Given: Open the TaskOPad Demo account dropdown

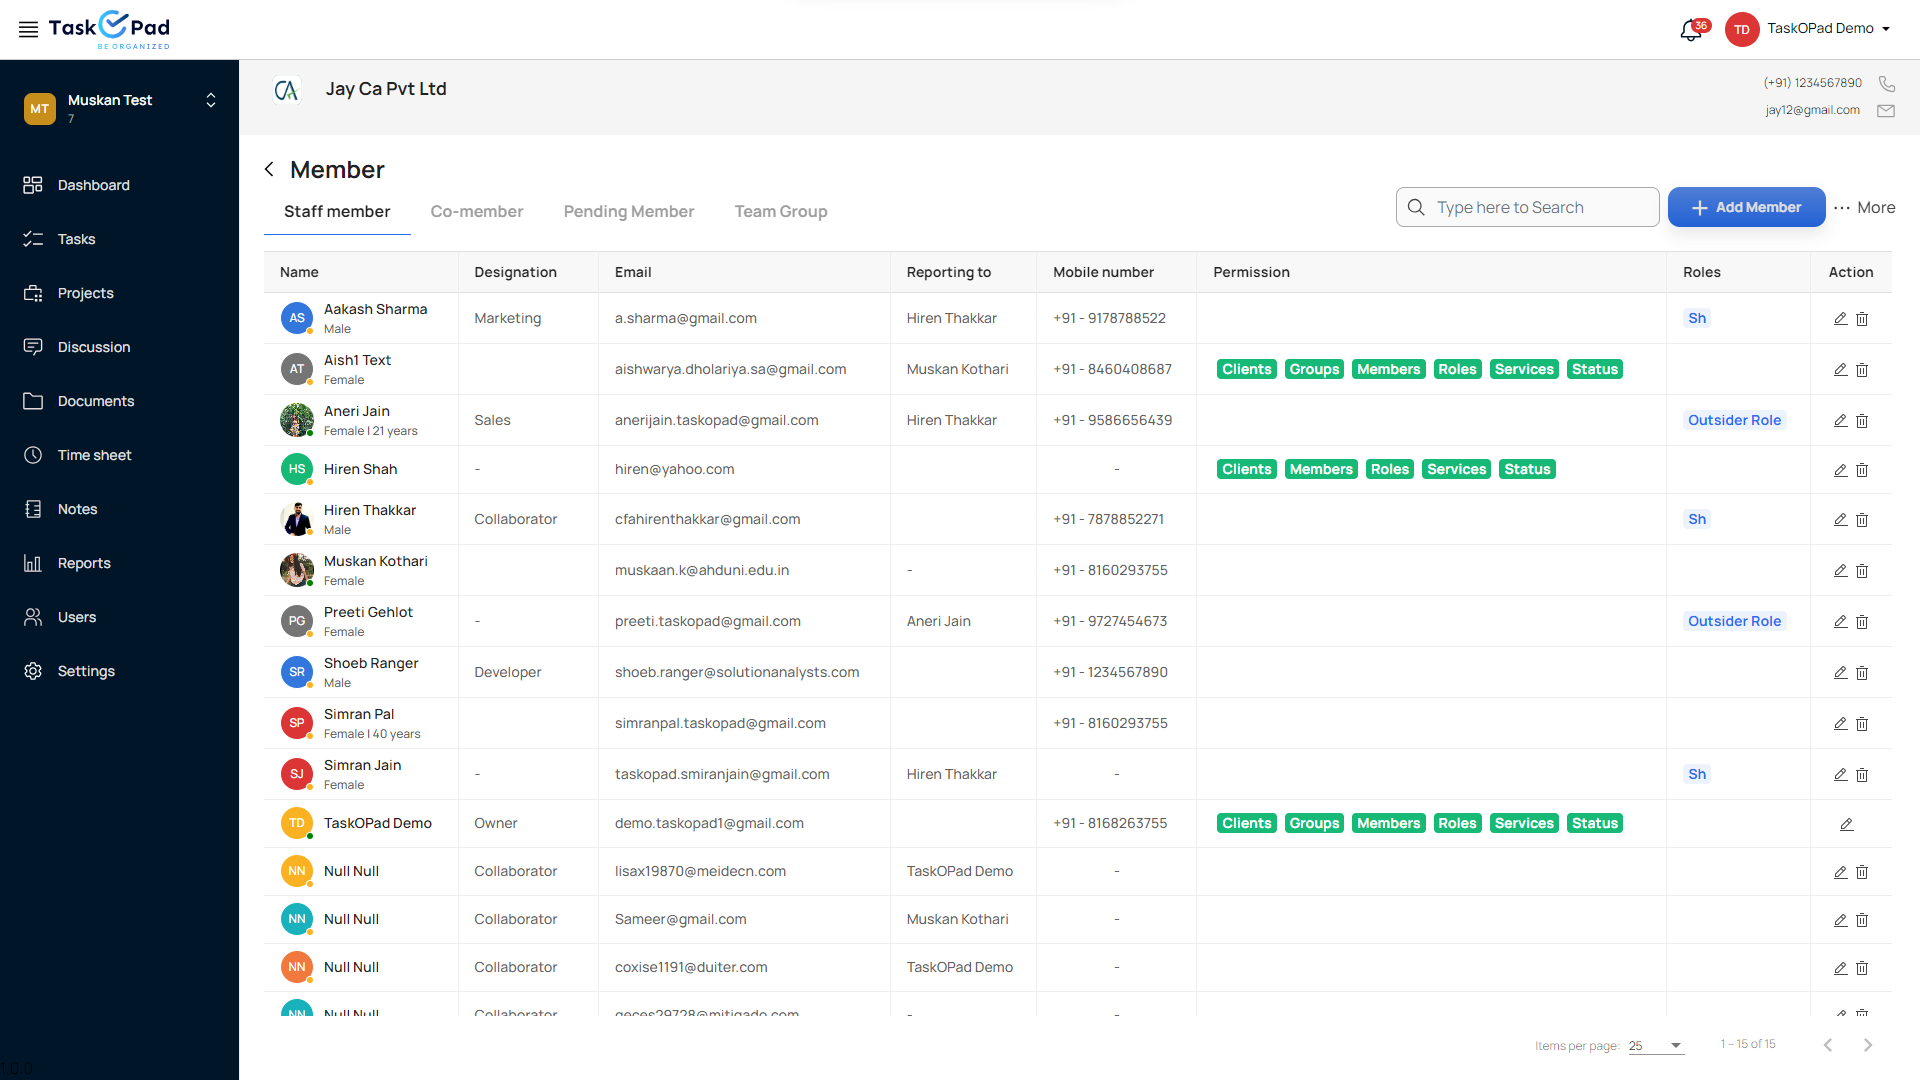Looking at the screenshot, I should coord(1886,29).
